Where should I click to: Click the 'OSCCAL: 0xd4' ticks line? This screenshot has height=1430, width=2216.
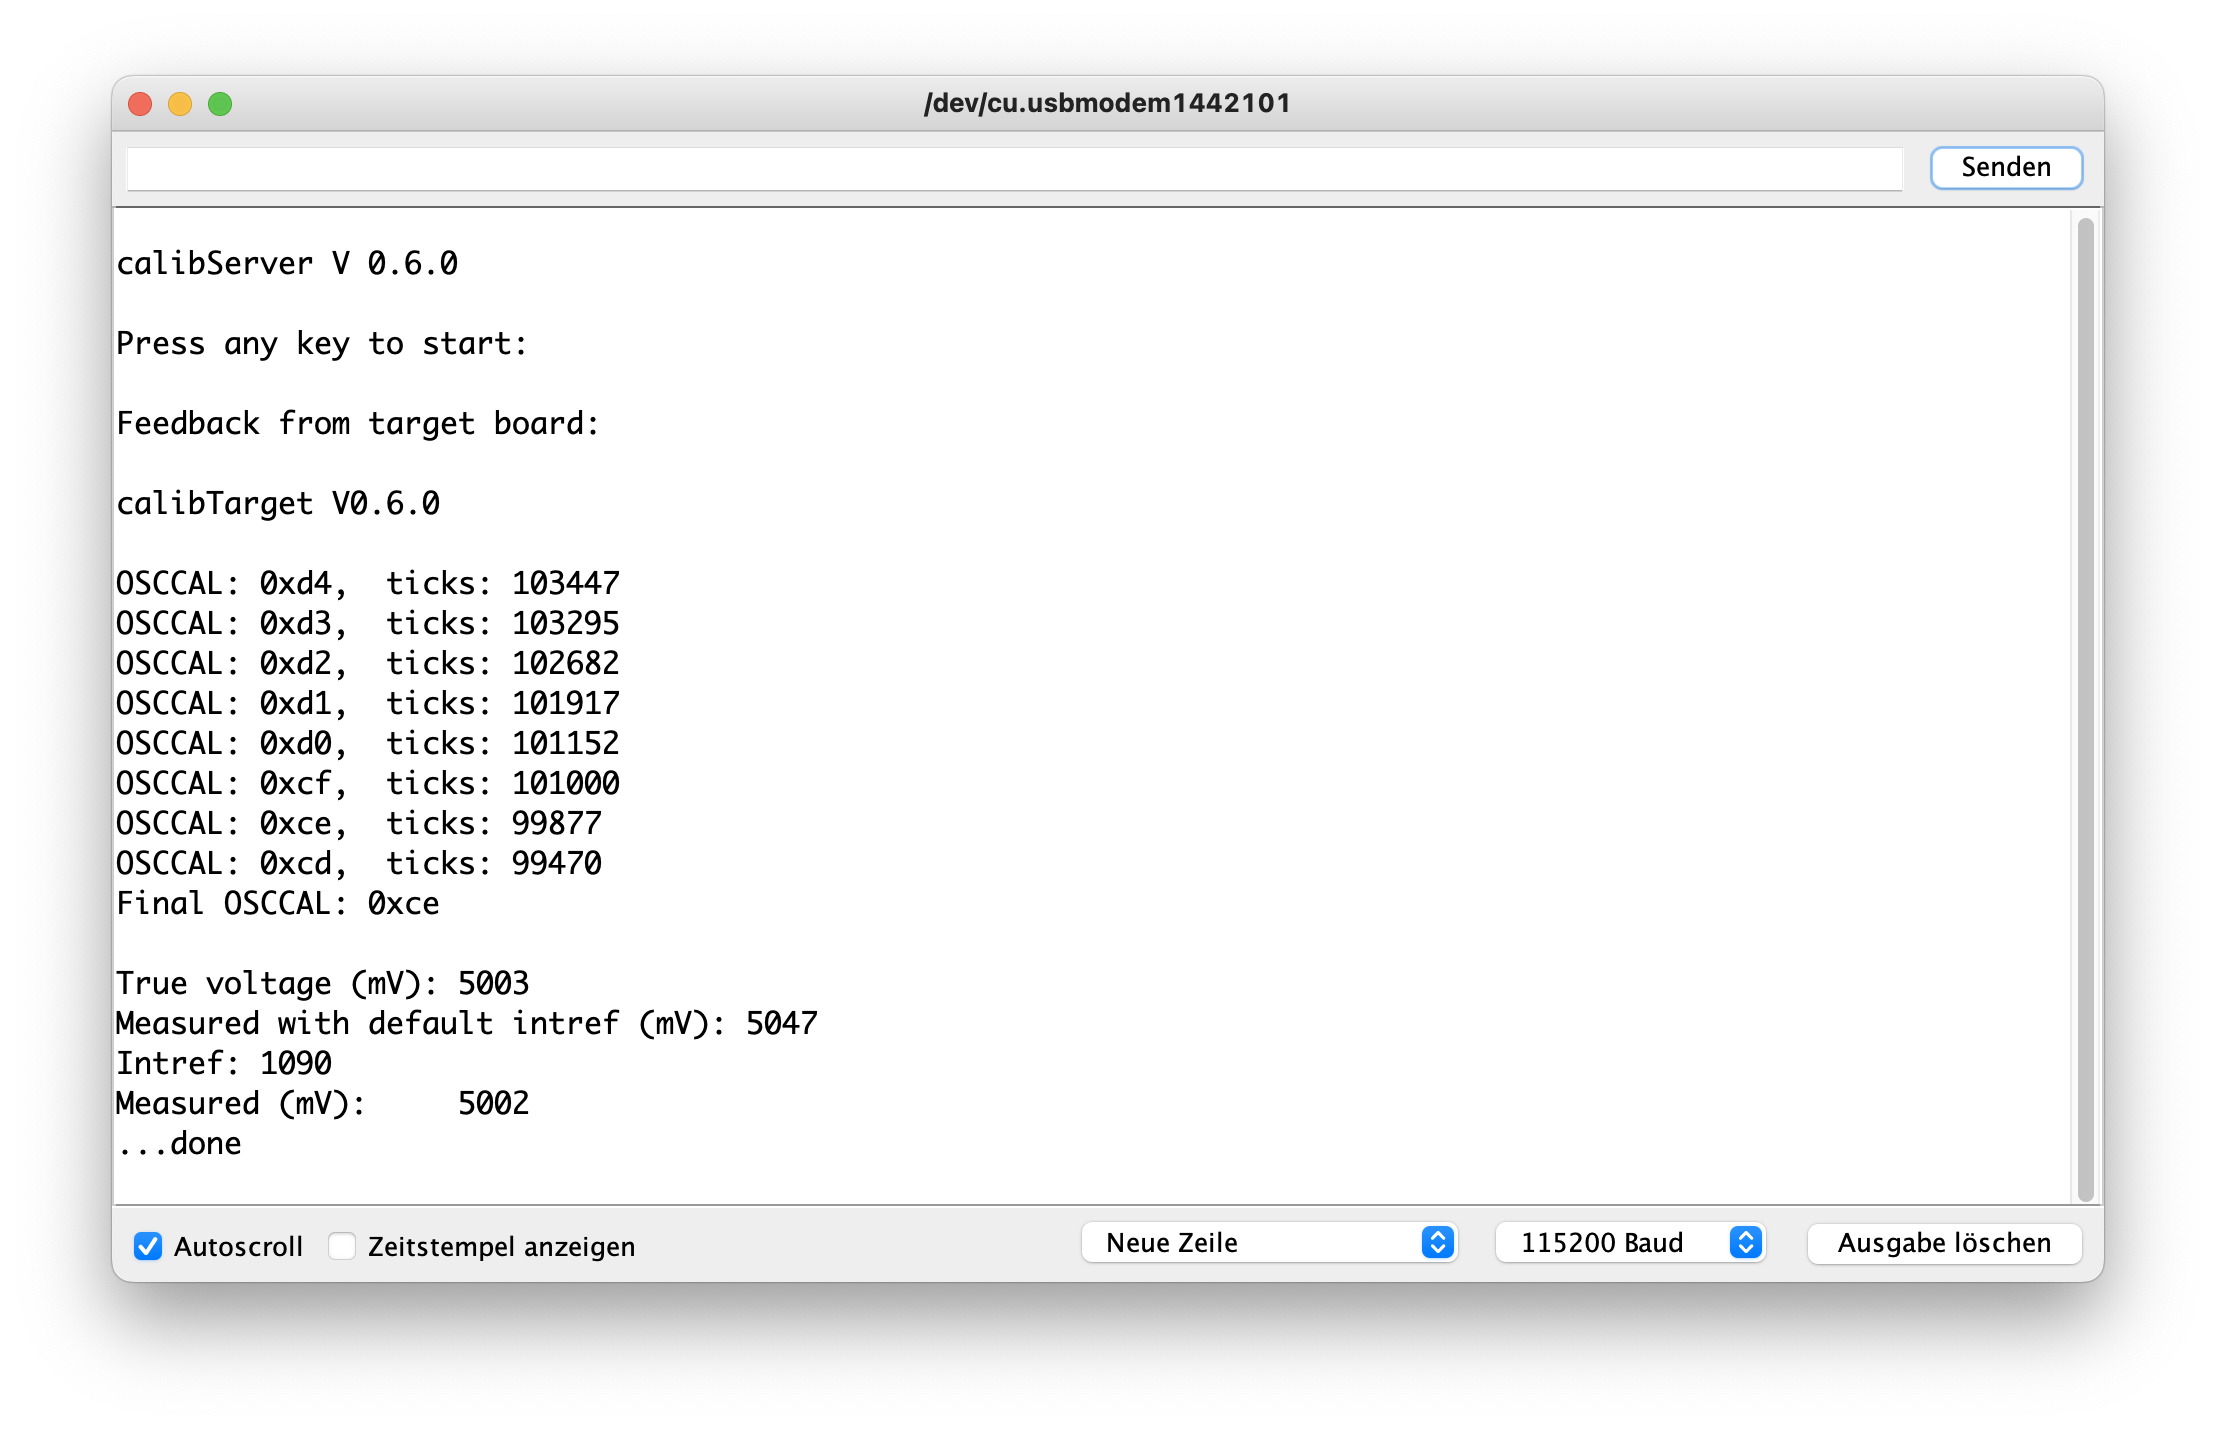point(367,583)
